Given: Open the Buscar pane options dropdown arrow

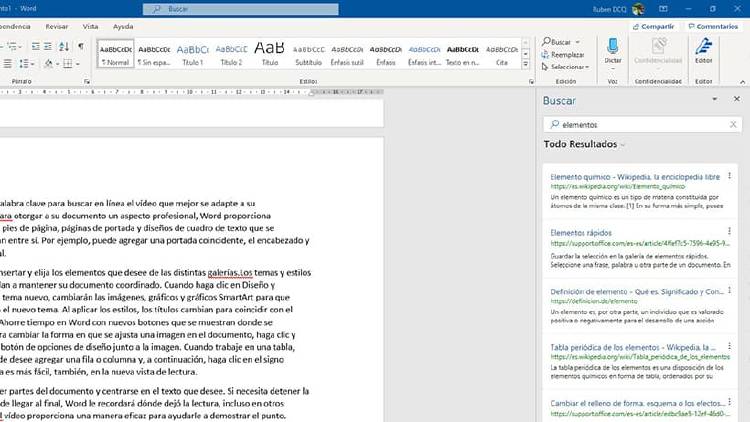Looking at the screenshot, I should click(x=713, y=100).
